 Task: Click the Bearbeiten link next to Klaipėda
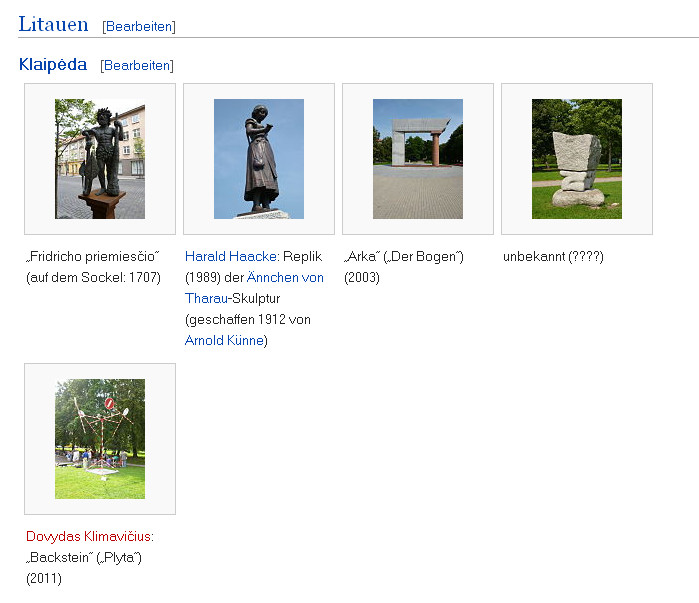point(137,66)
